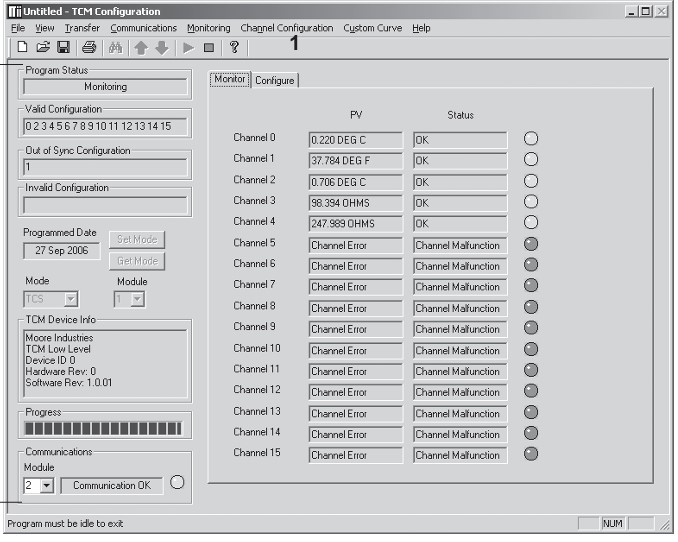
Task: Open the Communications Module dropdown
Action: (46, 486)
